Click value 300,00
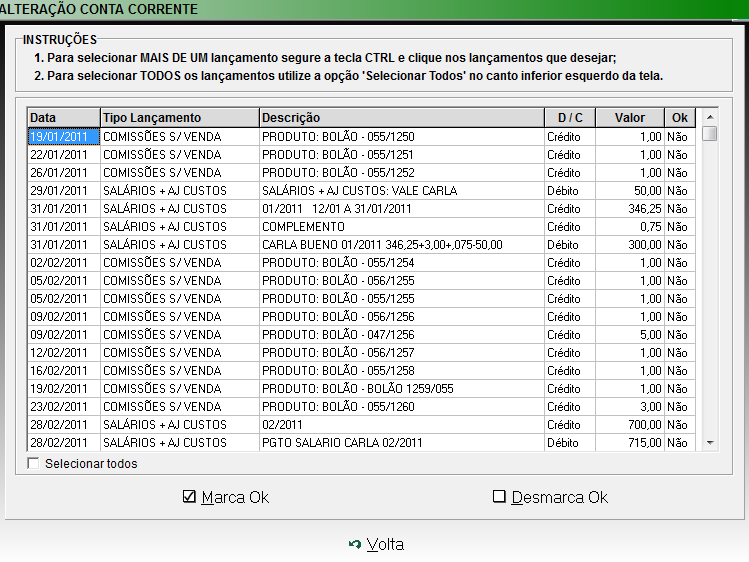749x562 pixels. point(630,245)
